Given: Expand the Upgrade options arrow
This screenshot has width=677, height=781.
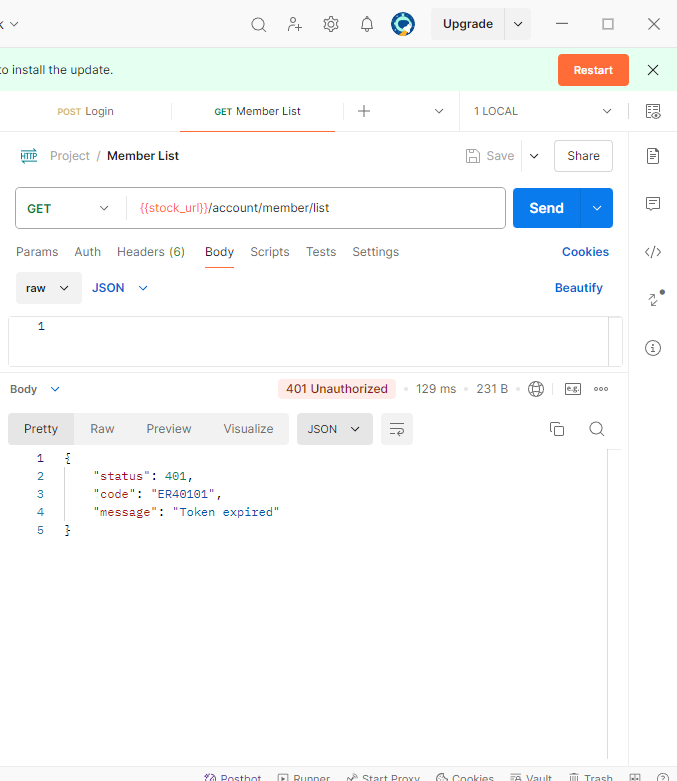Looking at the screenshot, I should [518, 24].
